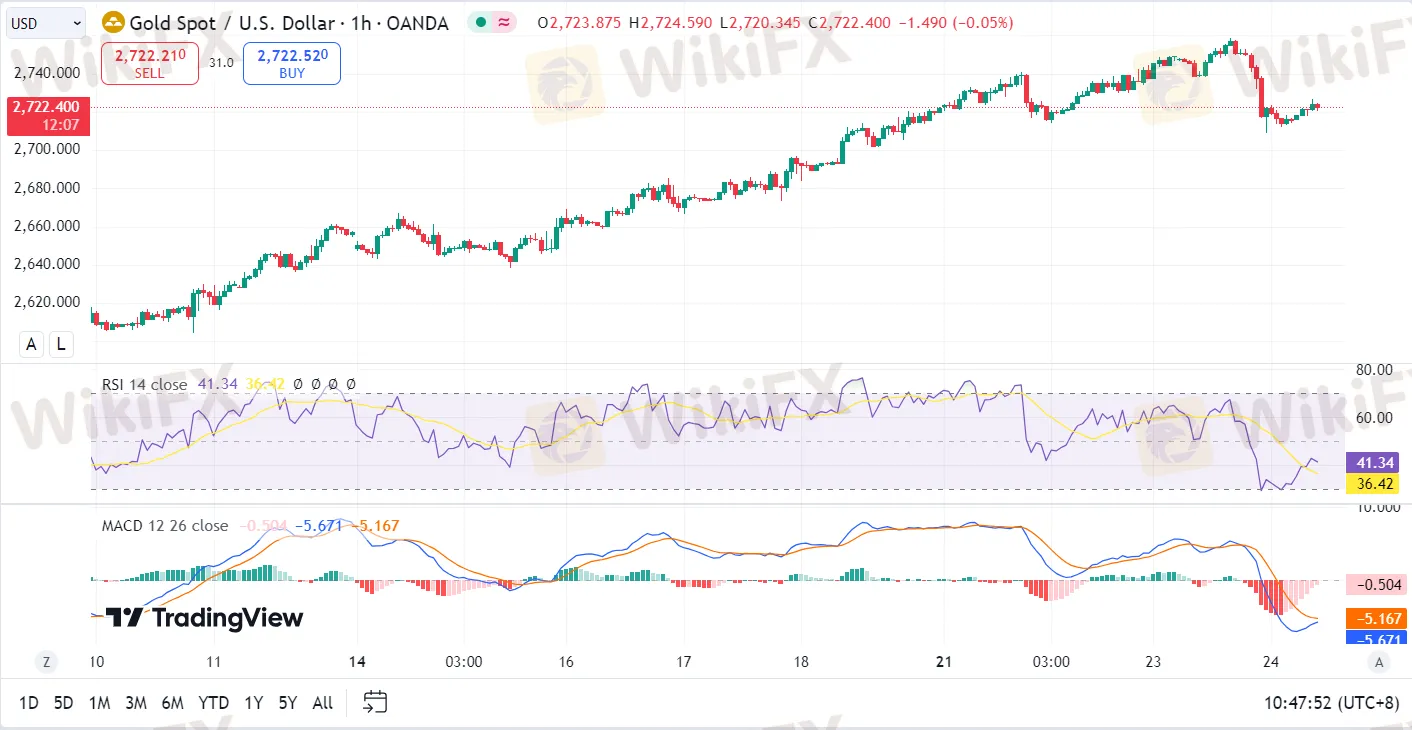Switch to the YTD time range
1412x730 pixels.
pyautogui.click(x=213, y=703)
